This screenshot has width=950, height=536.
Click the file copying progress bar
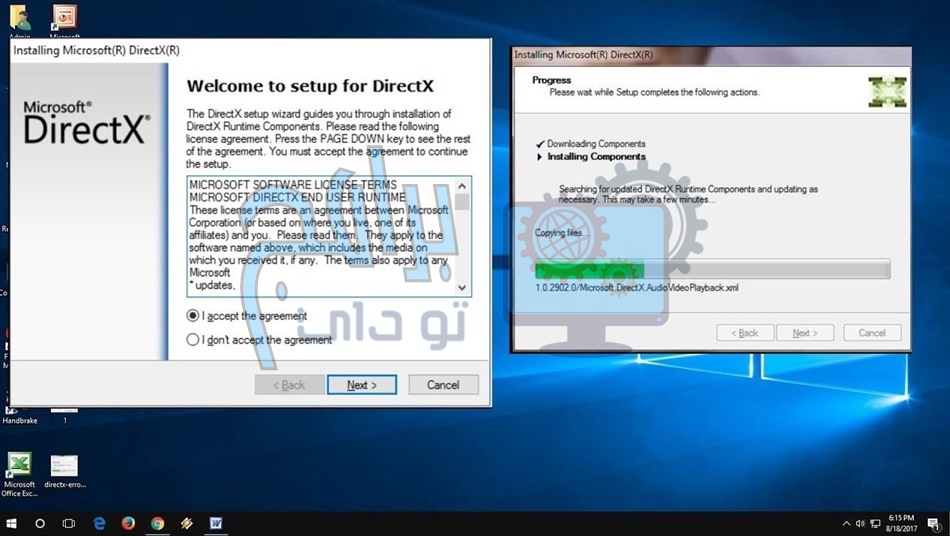(x=712, y=269)
